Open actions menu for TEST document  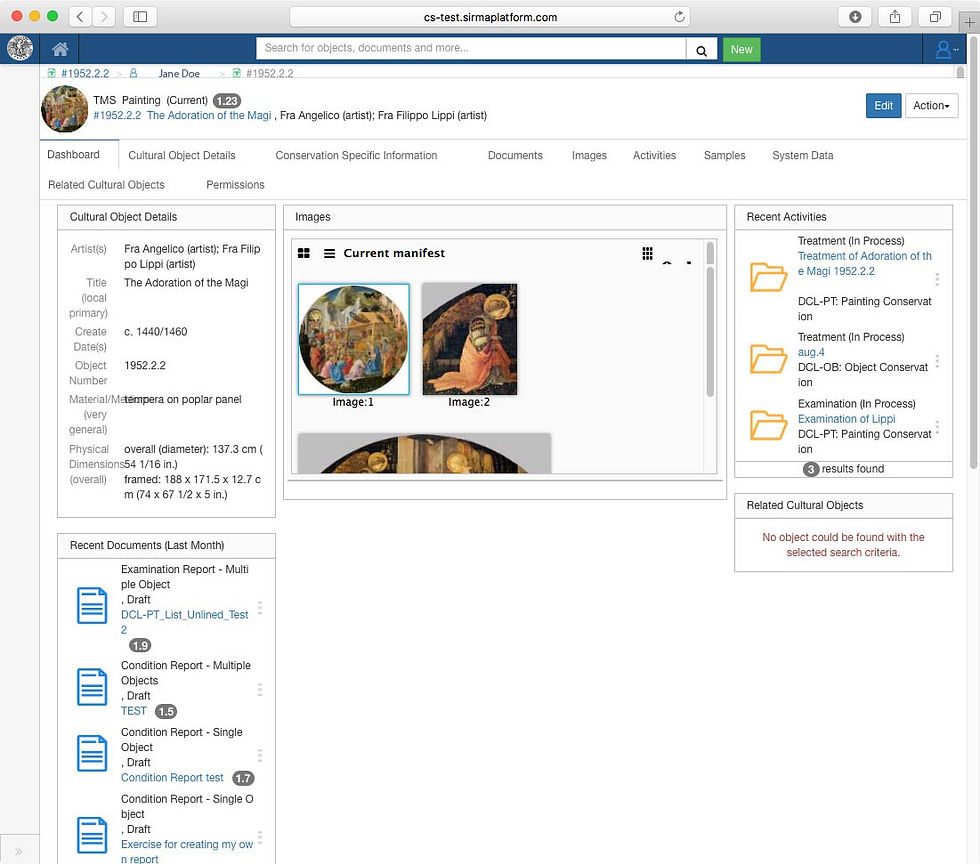coord(259,690)
